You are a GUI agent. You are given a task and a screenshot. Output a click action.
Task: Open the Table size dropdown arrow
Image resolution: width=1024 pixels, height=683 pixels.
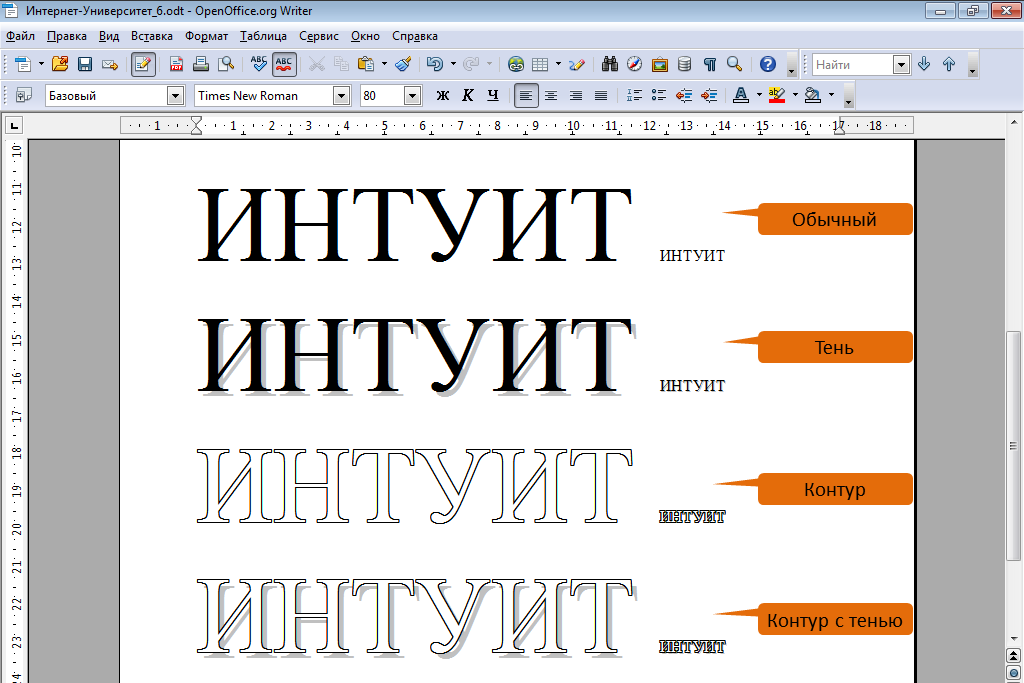[x=558, y=64]
